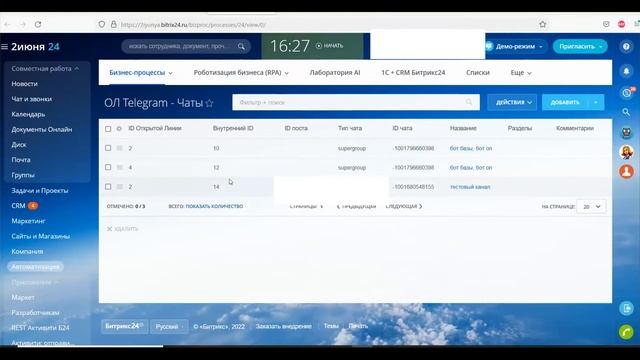Open the notifications bell icon

626,71
